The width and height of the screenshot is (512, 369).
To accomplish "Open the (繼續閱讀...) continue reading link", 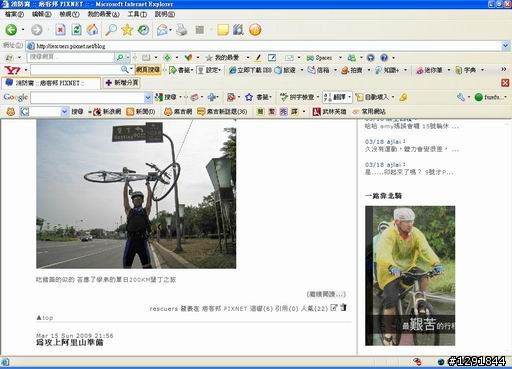I will click(x=326, y=294).
